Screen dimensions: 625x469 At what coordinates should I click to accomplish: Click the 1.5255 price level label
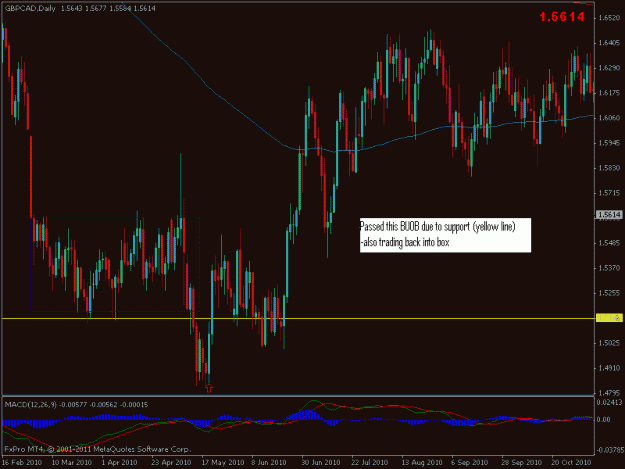[609, 293]
